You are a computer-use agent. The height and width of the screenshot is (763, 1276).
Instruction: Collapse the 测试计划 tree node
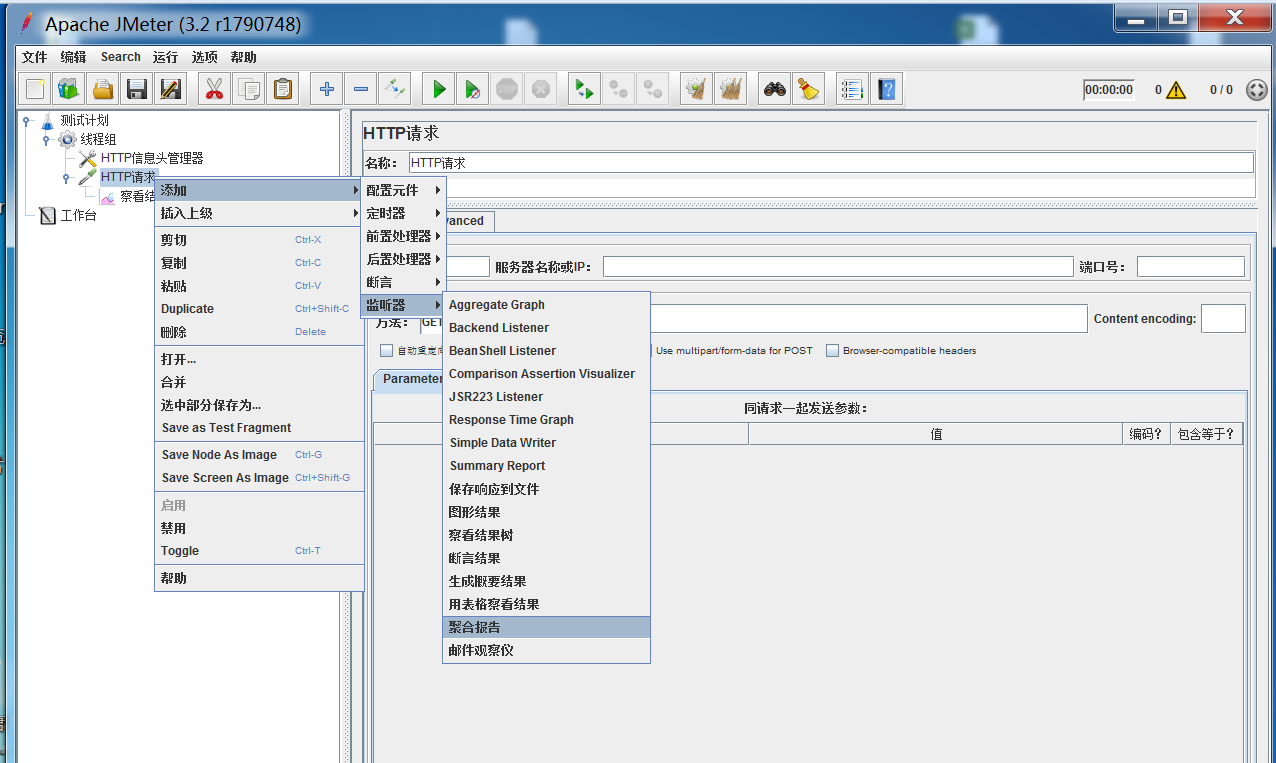[x=27, y=121]
